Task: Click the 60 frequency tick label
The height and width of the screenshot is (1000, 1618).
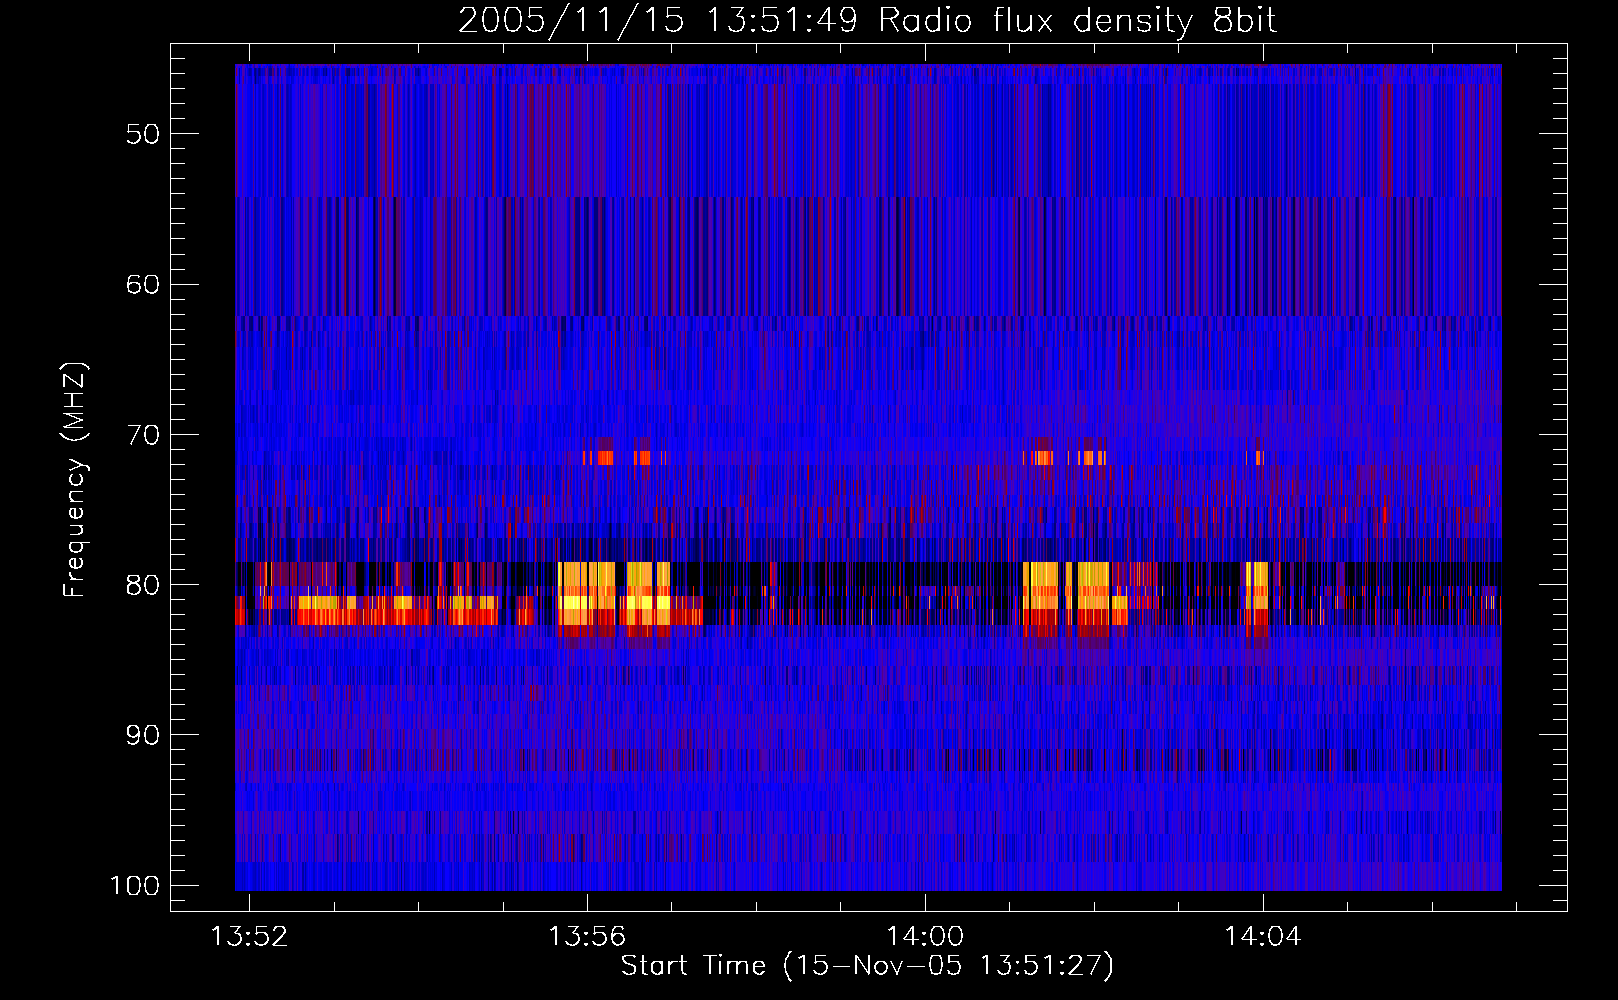Action: point(143,284)
